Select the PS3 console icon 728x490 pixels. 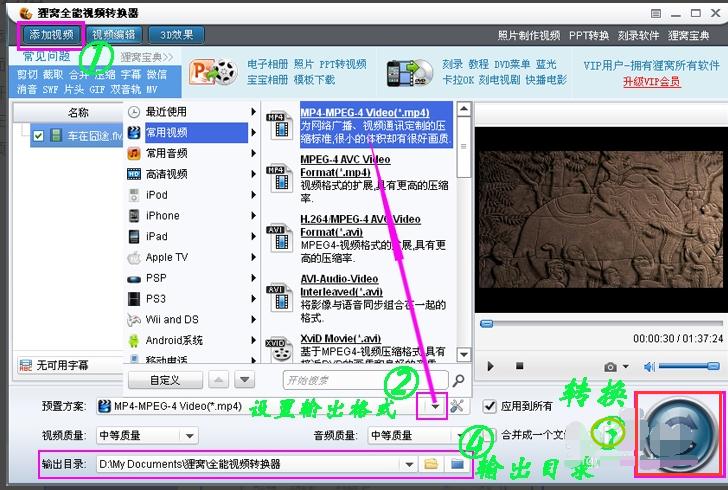(x=134, y=299)
